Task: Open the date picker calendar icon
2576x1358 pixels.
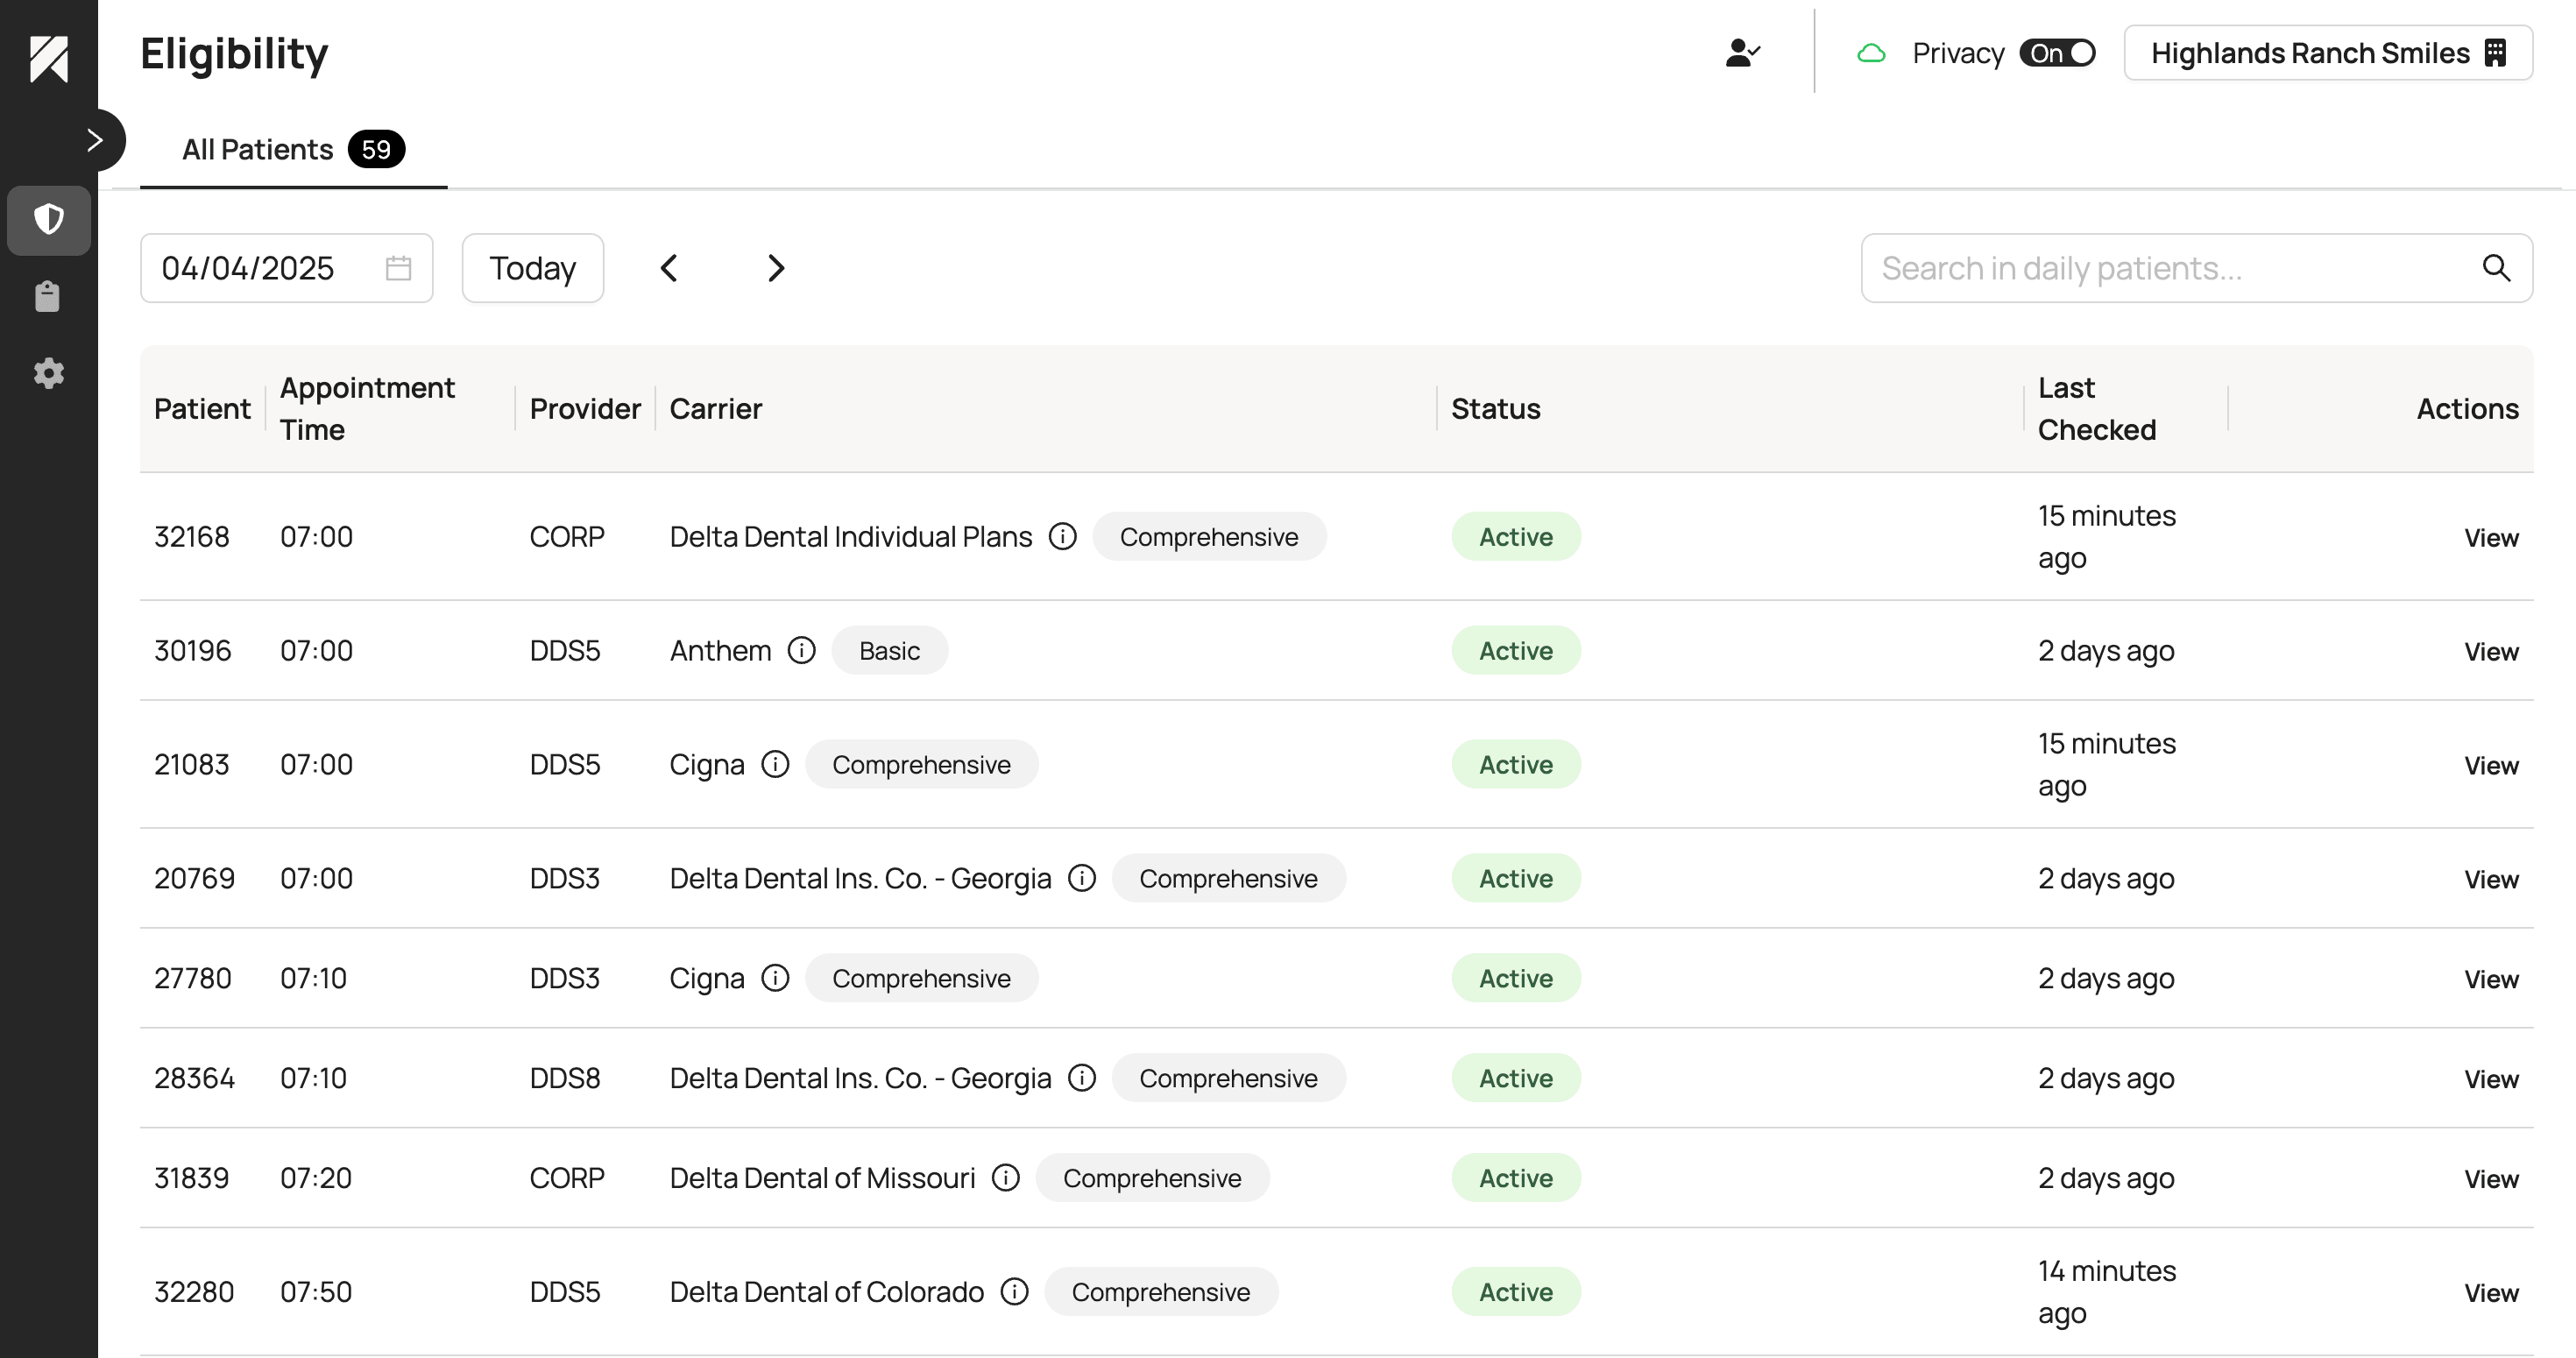Action: (398, 268)
